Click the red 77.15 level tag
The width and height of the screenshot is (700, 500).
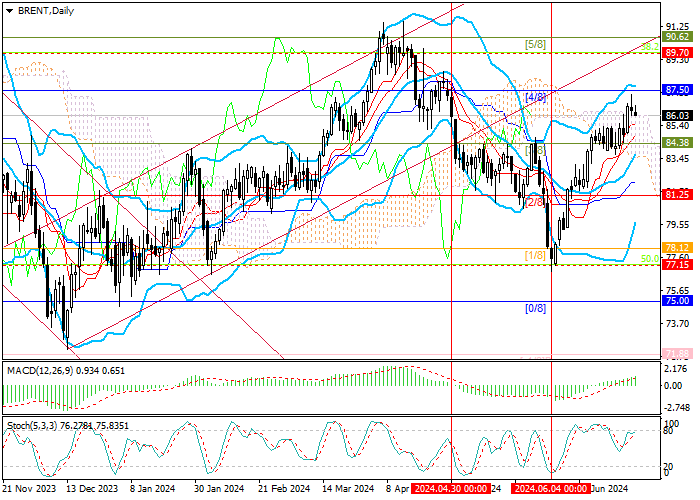click(677, 265)
